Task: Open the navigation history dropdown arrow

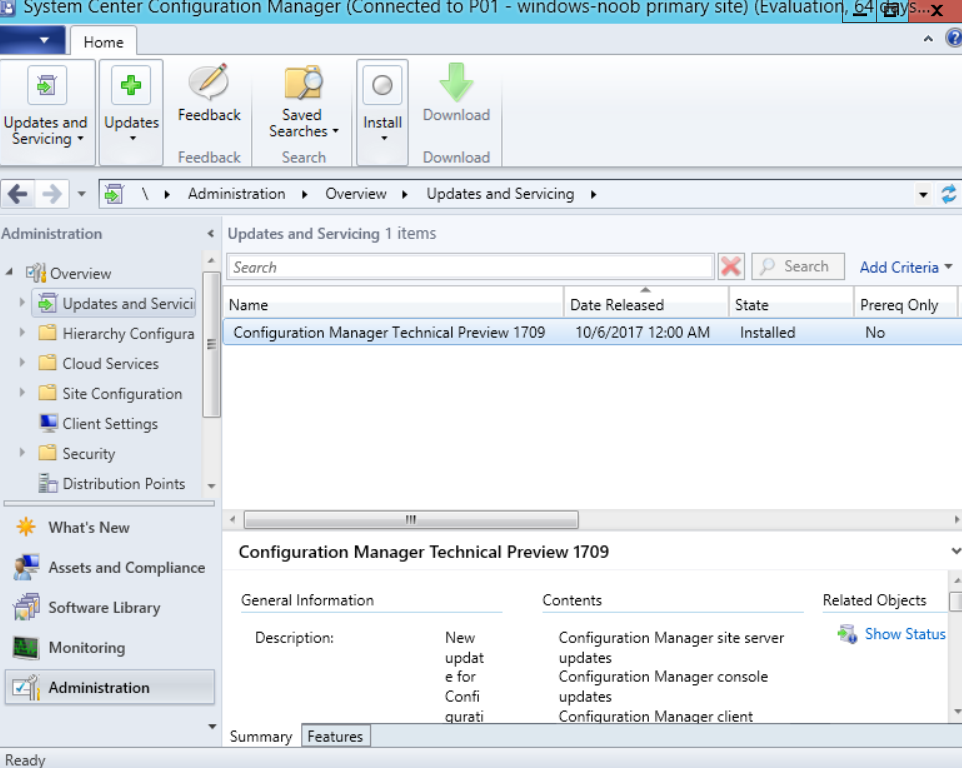Action: point(82,194)
